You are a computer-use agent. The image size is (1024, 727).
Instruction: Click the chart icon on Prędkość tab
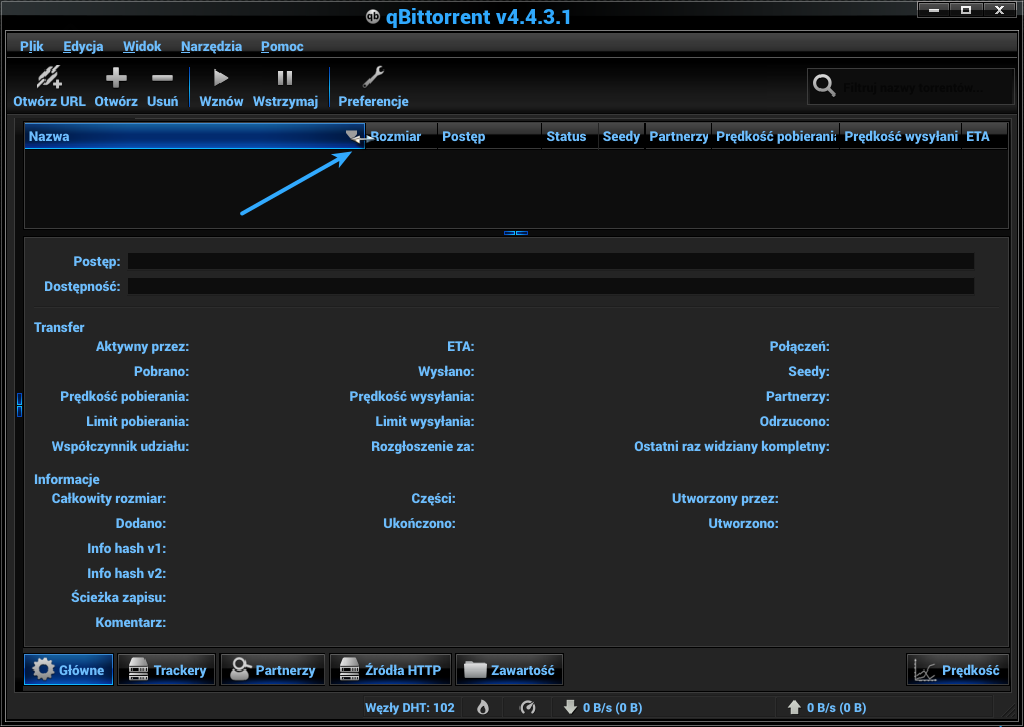point(925,670)
